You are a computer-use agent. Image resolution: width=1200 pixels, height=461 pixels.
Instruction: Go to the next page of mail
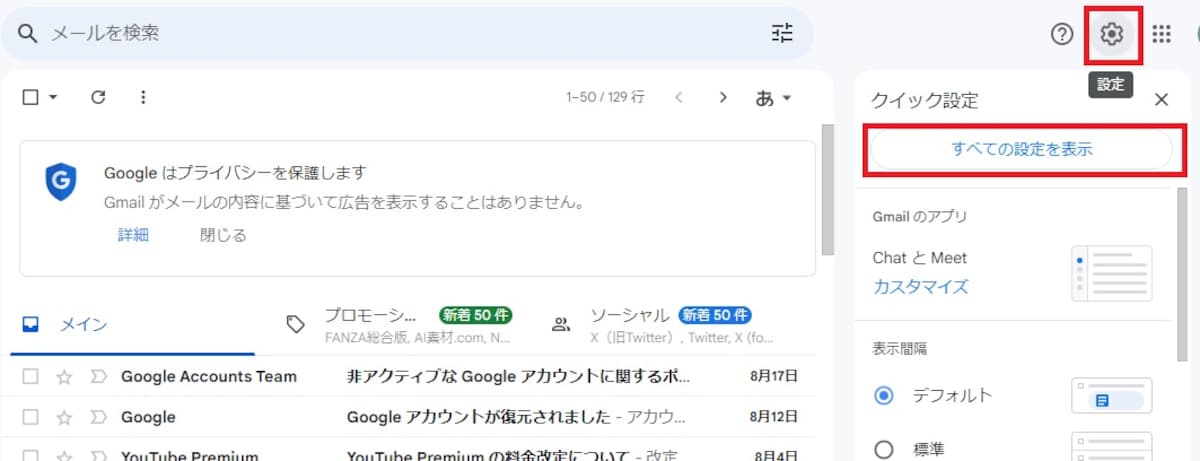point(723,98)
